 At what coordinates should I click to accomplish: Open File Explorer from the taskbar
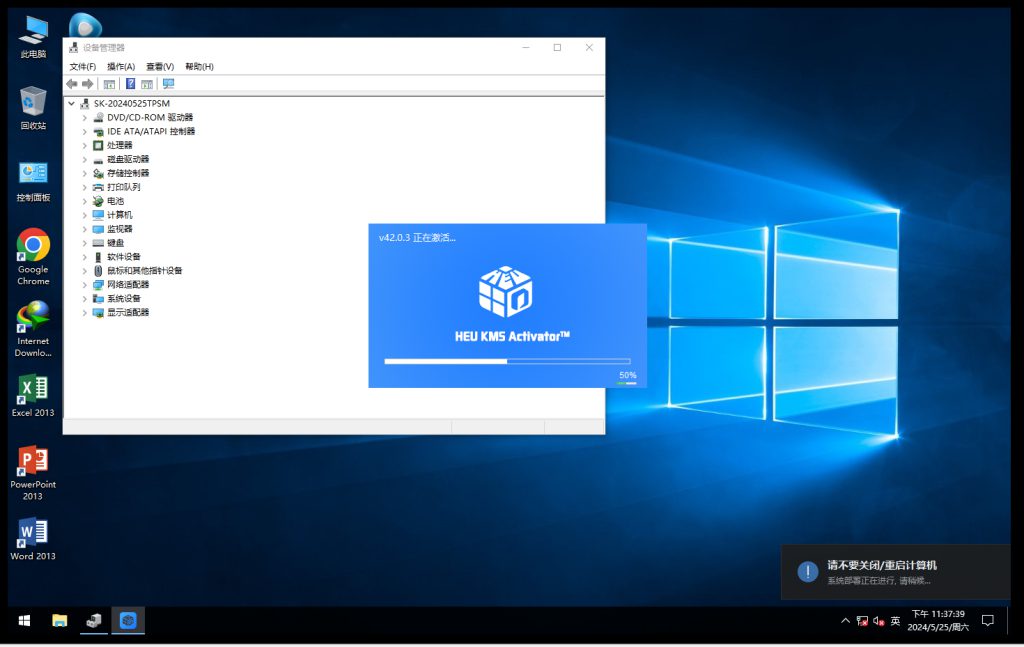tap(60, 621)
